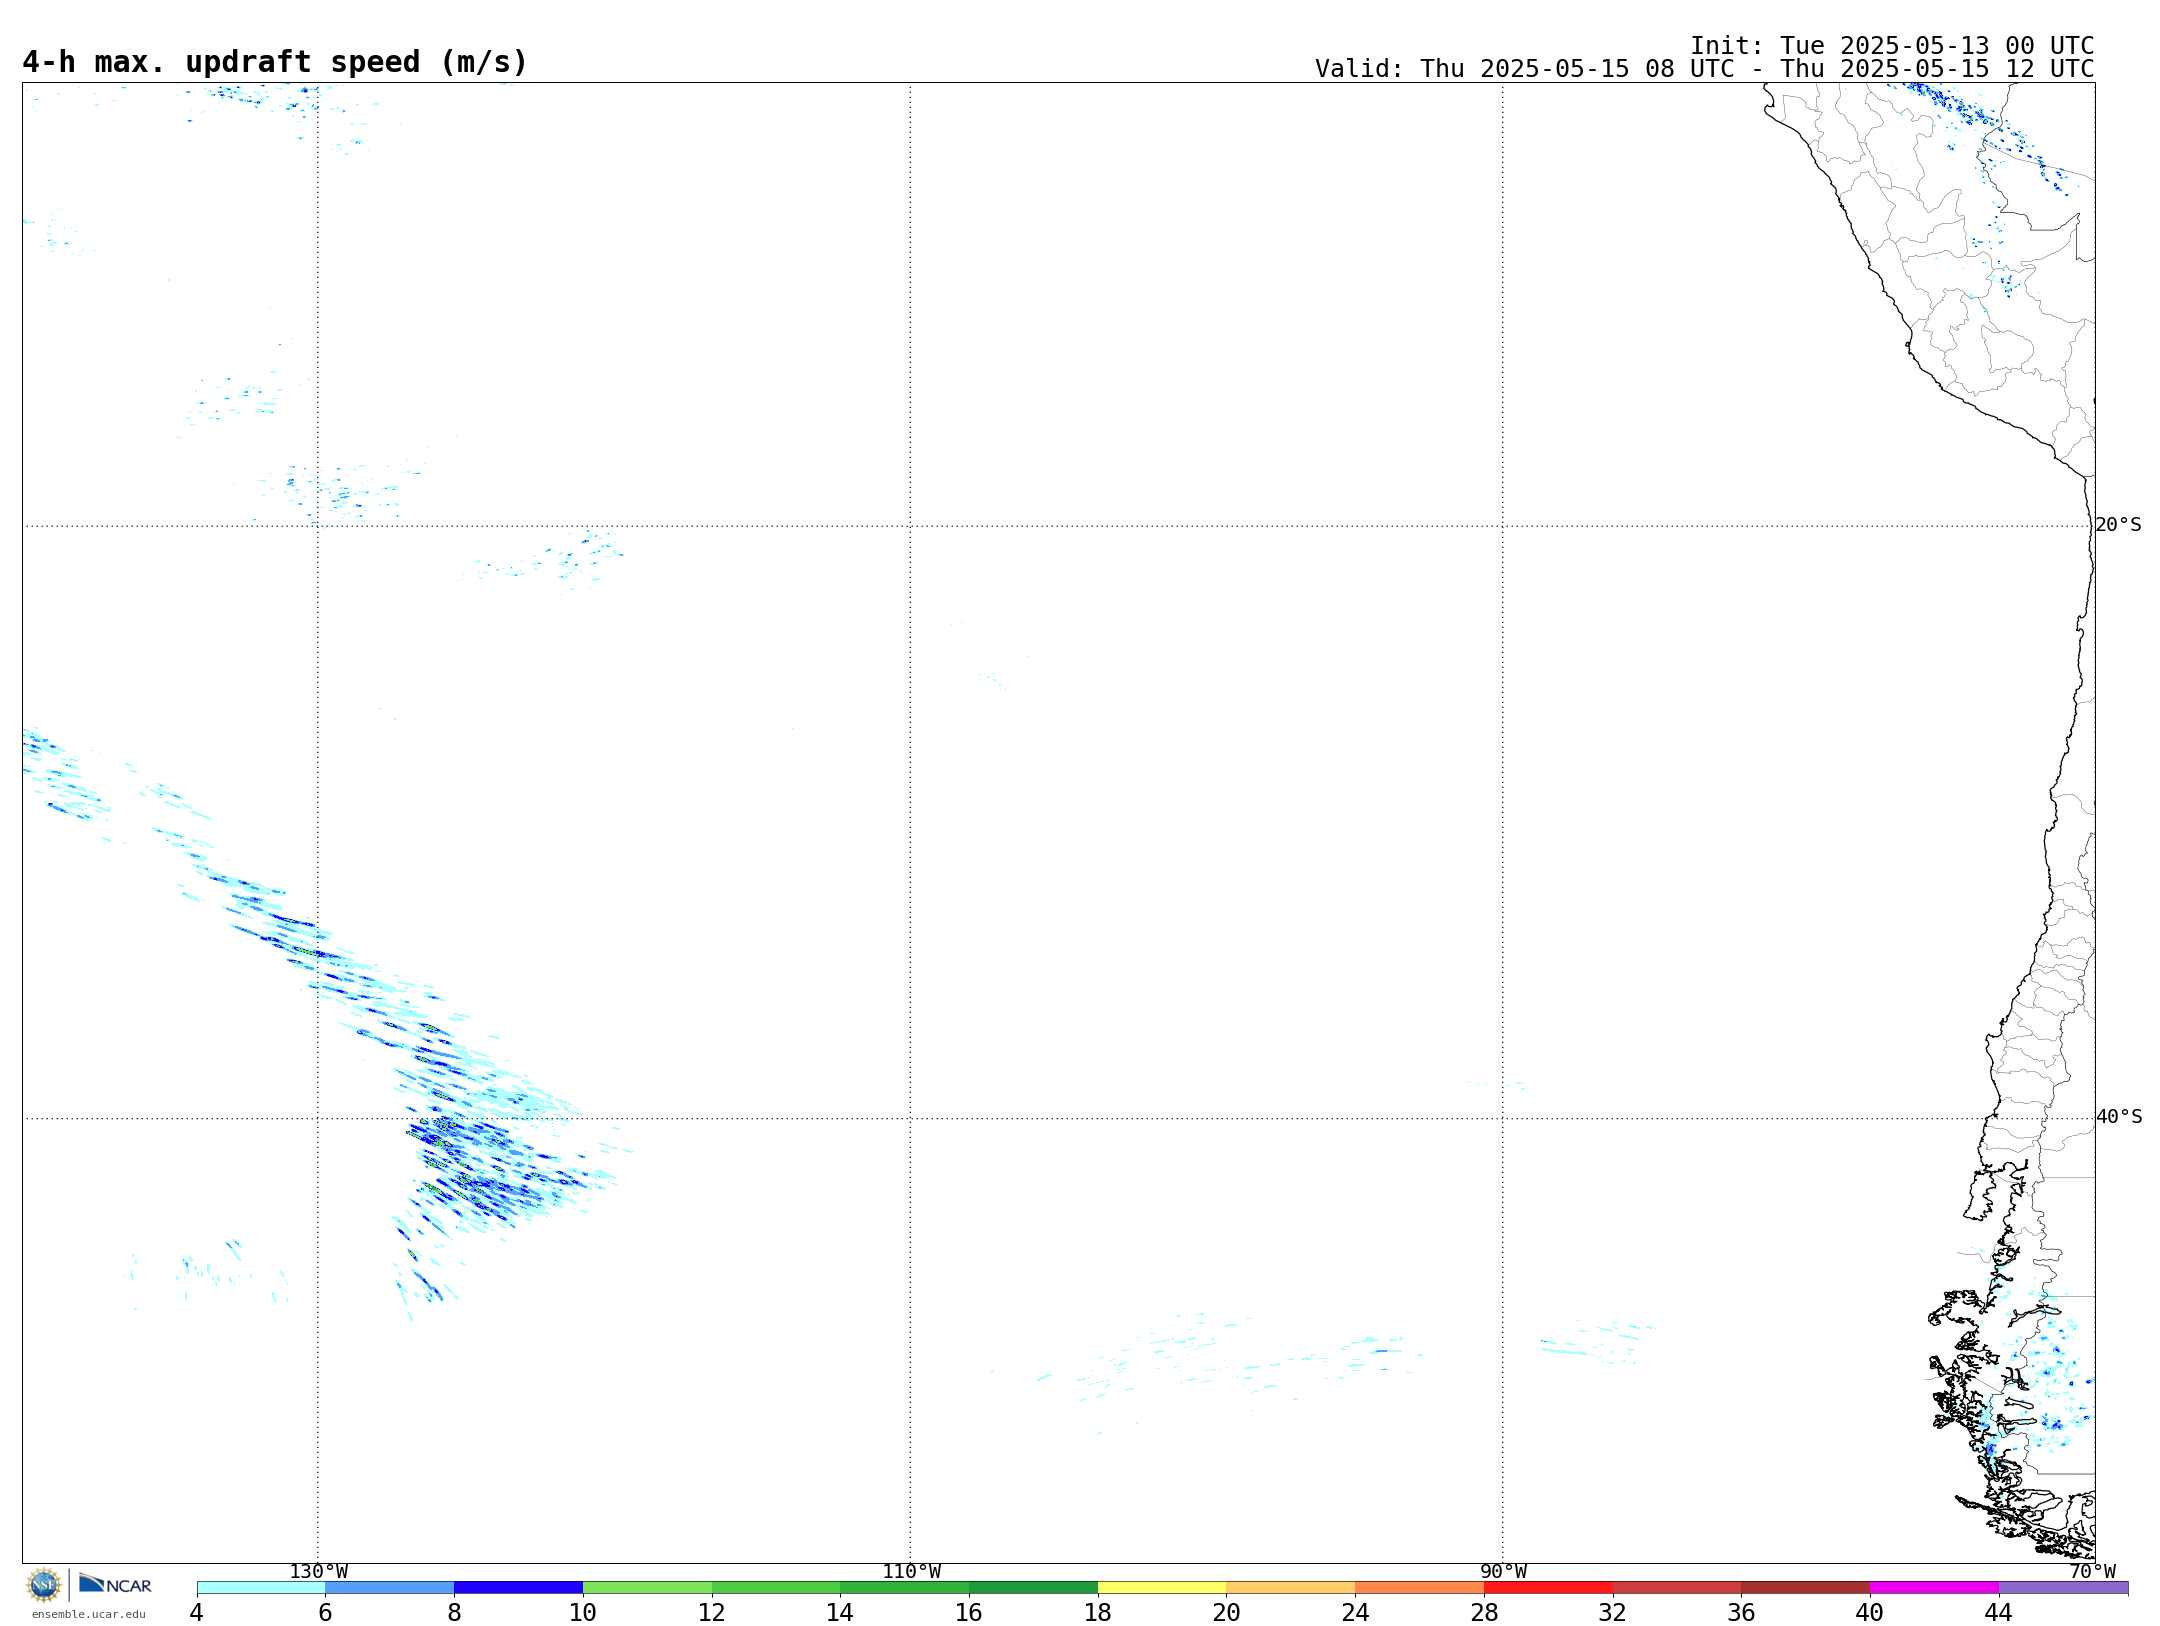
Task: Click the 40°S latitude label
Action: pyautogui.click(x=2118, y=1117)
